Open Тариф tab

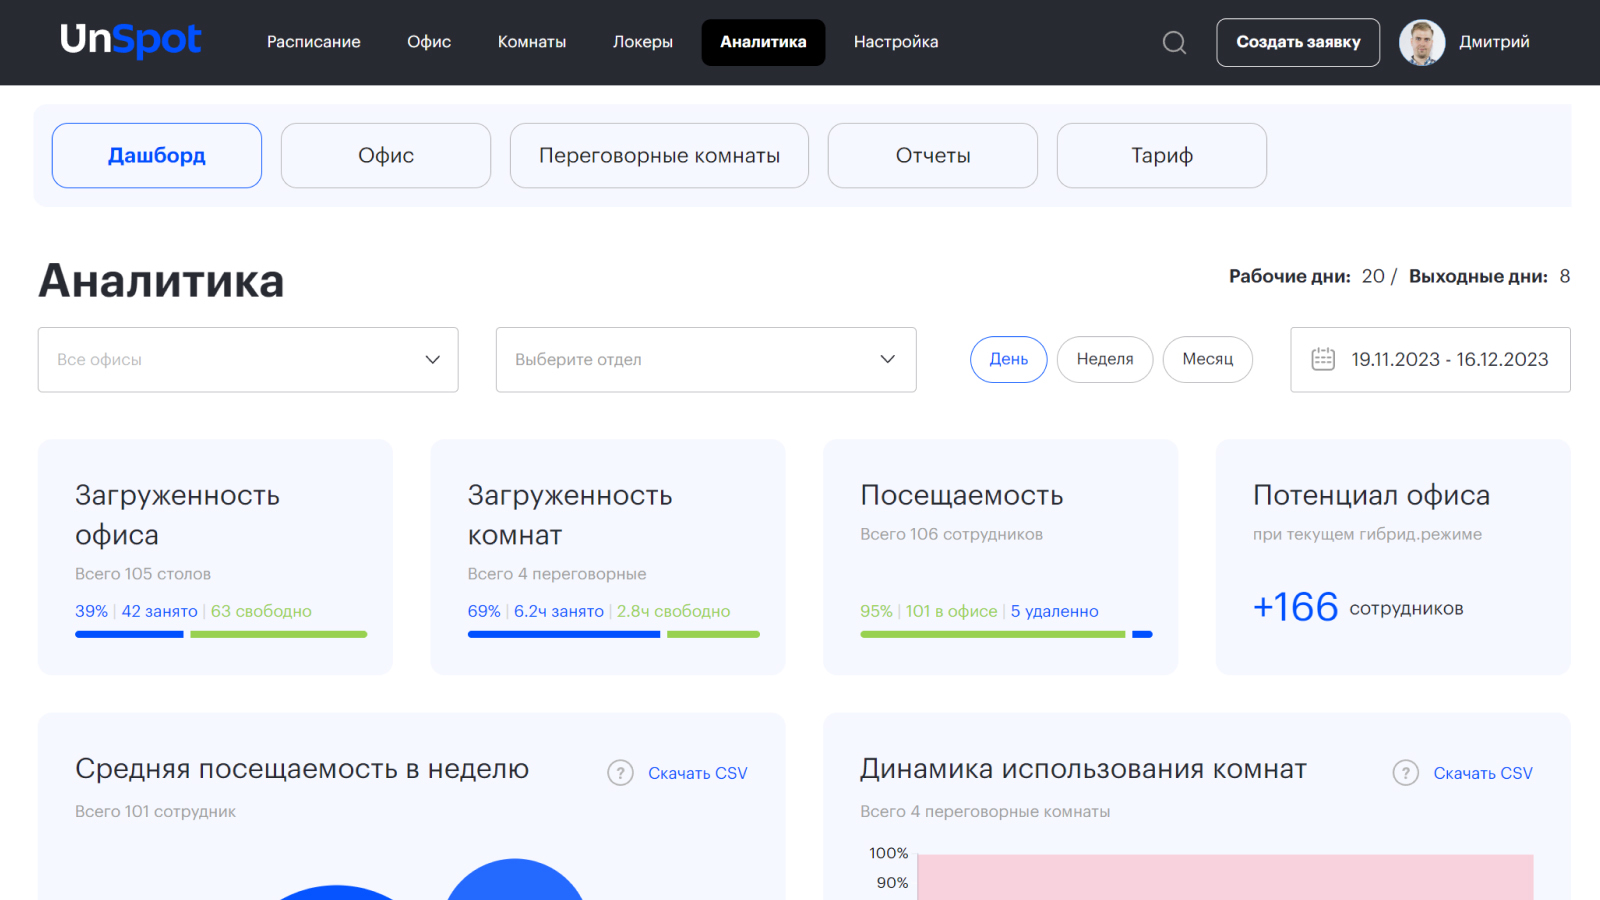coord(1162,155)
